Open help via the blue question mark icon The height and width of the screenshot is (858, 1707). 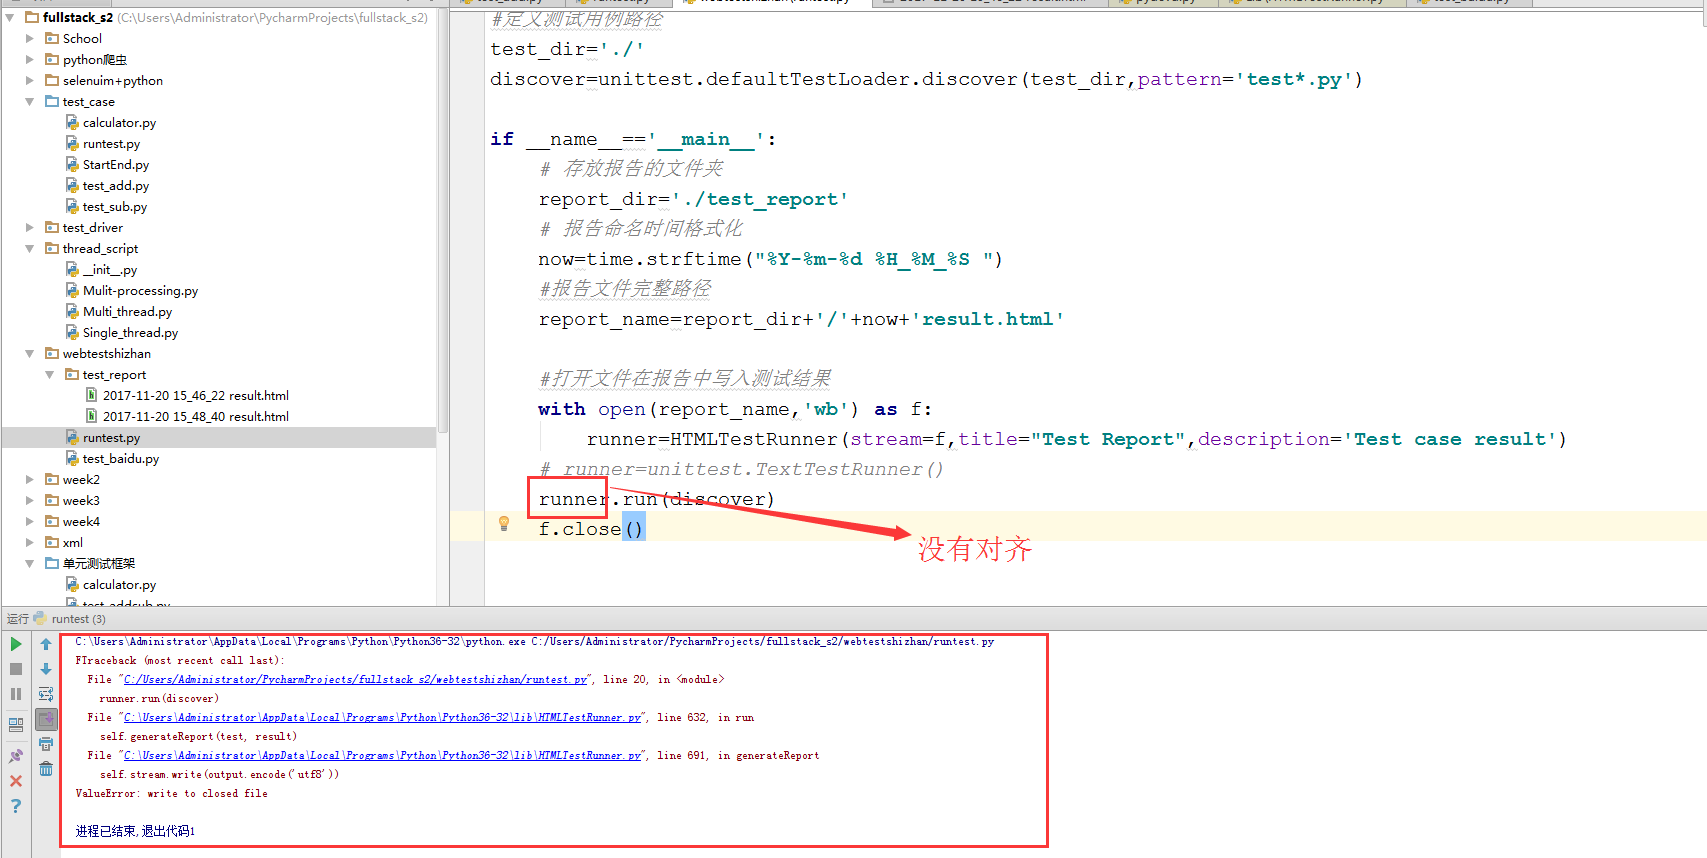(16, 806)
